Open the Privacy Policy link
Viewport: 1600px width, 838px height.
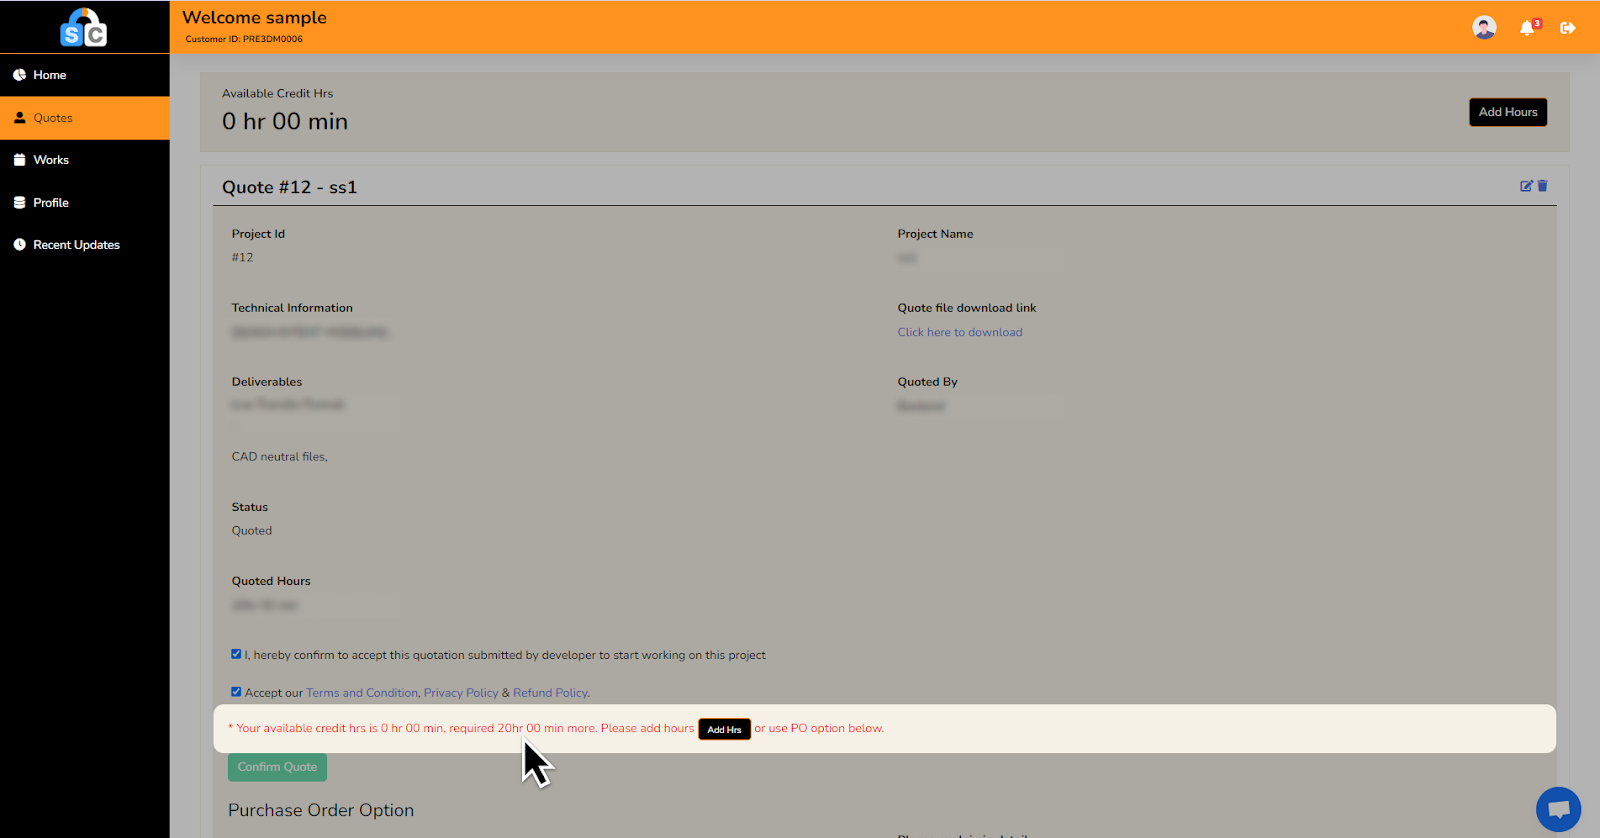[x=461, y=693]
